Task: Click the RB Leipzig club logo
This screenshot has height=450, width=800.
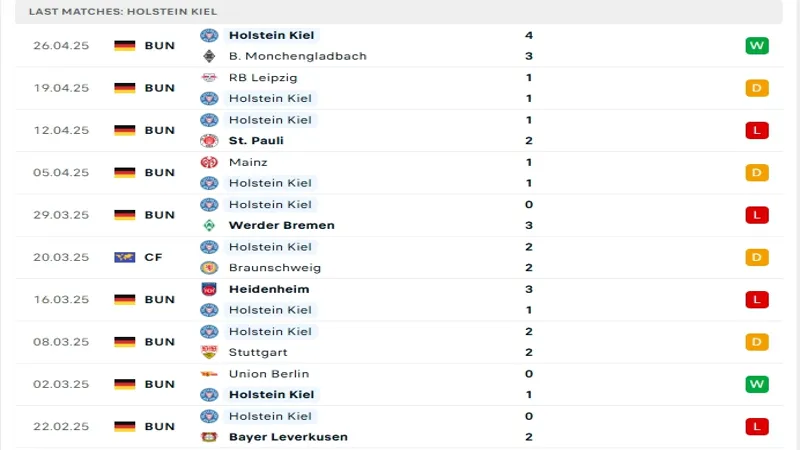Action: click(x=209, y=77)
